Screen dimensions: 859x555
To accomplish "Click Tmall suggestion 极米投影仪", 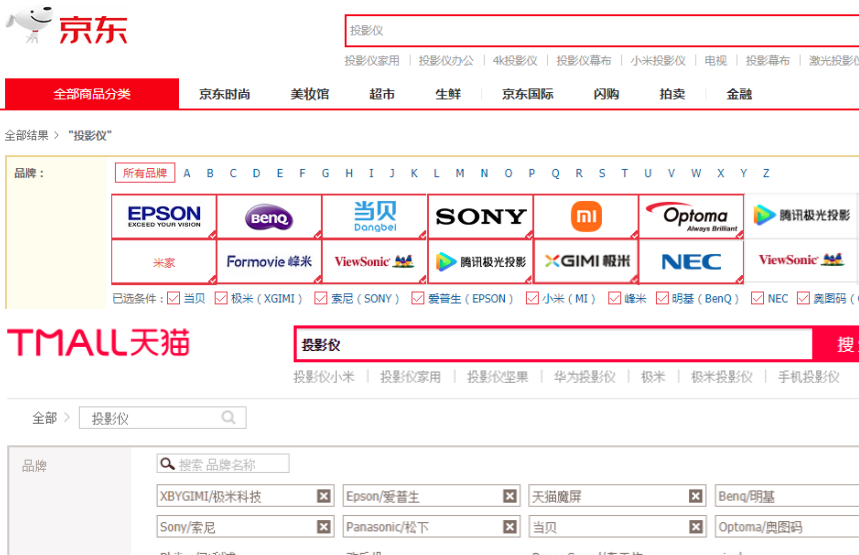I will click(721, 377).
